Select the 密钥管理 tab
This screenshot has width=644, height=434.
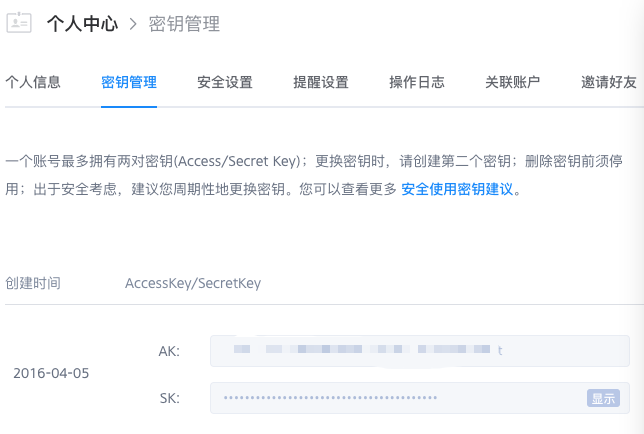pyautogui.click(x=129, y=82)
